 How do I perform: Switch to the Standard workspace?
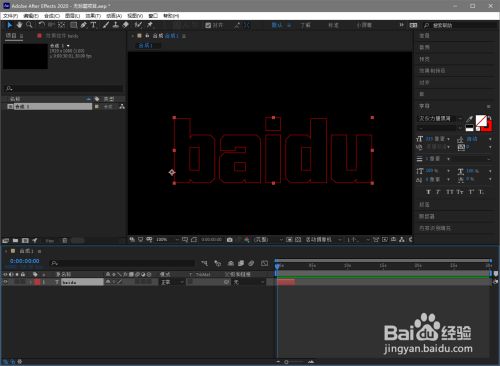coord(333,25)
